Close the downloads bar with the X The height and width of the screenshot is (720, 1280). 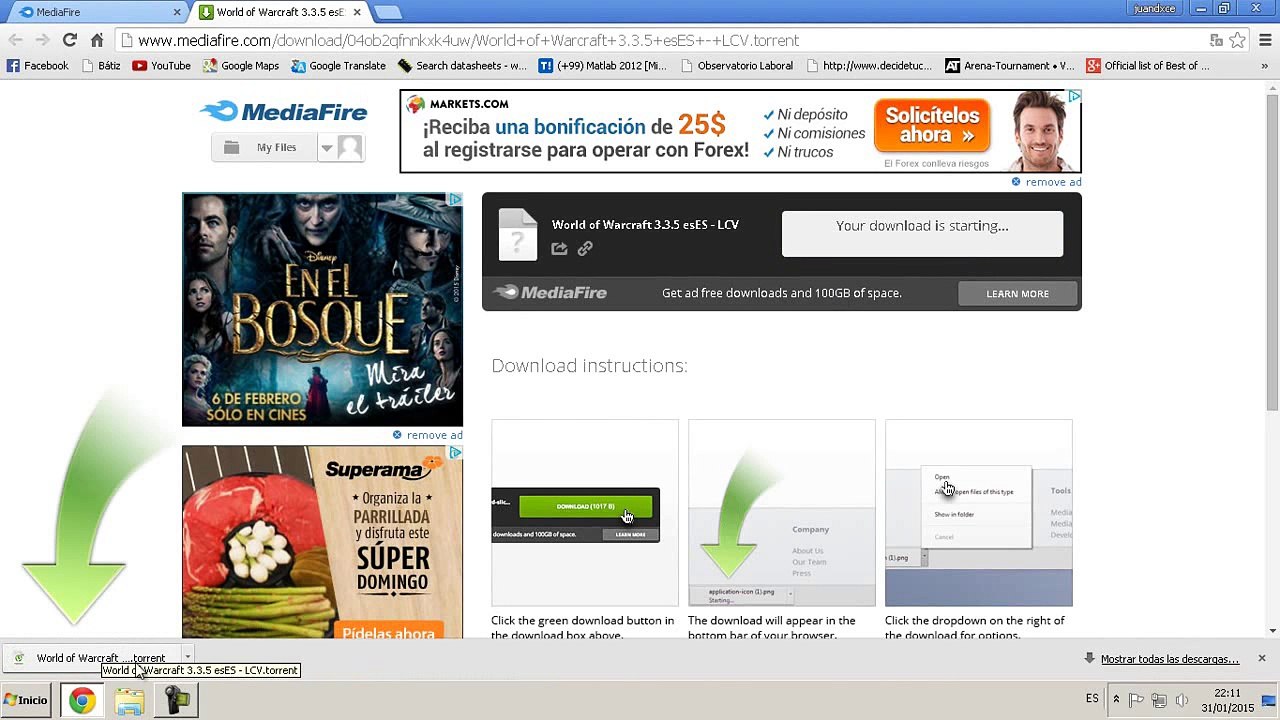point(1262,658)
